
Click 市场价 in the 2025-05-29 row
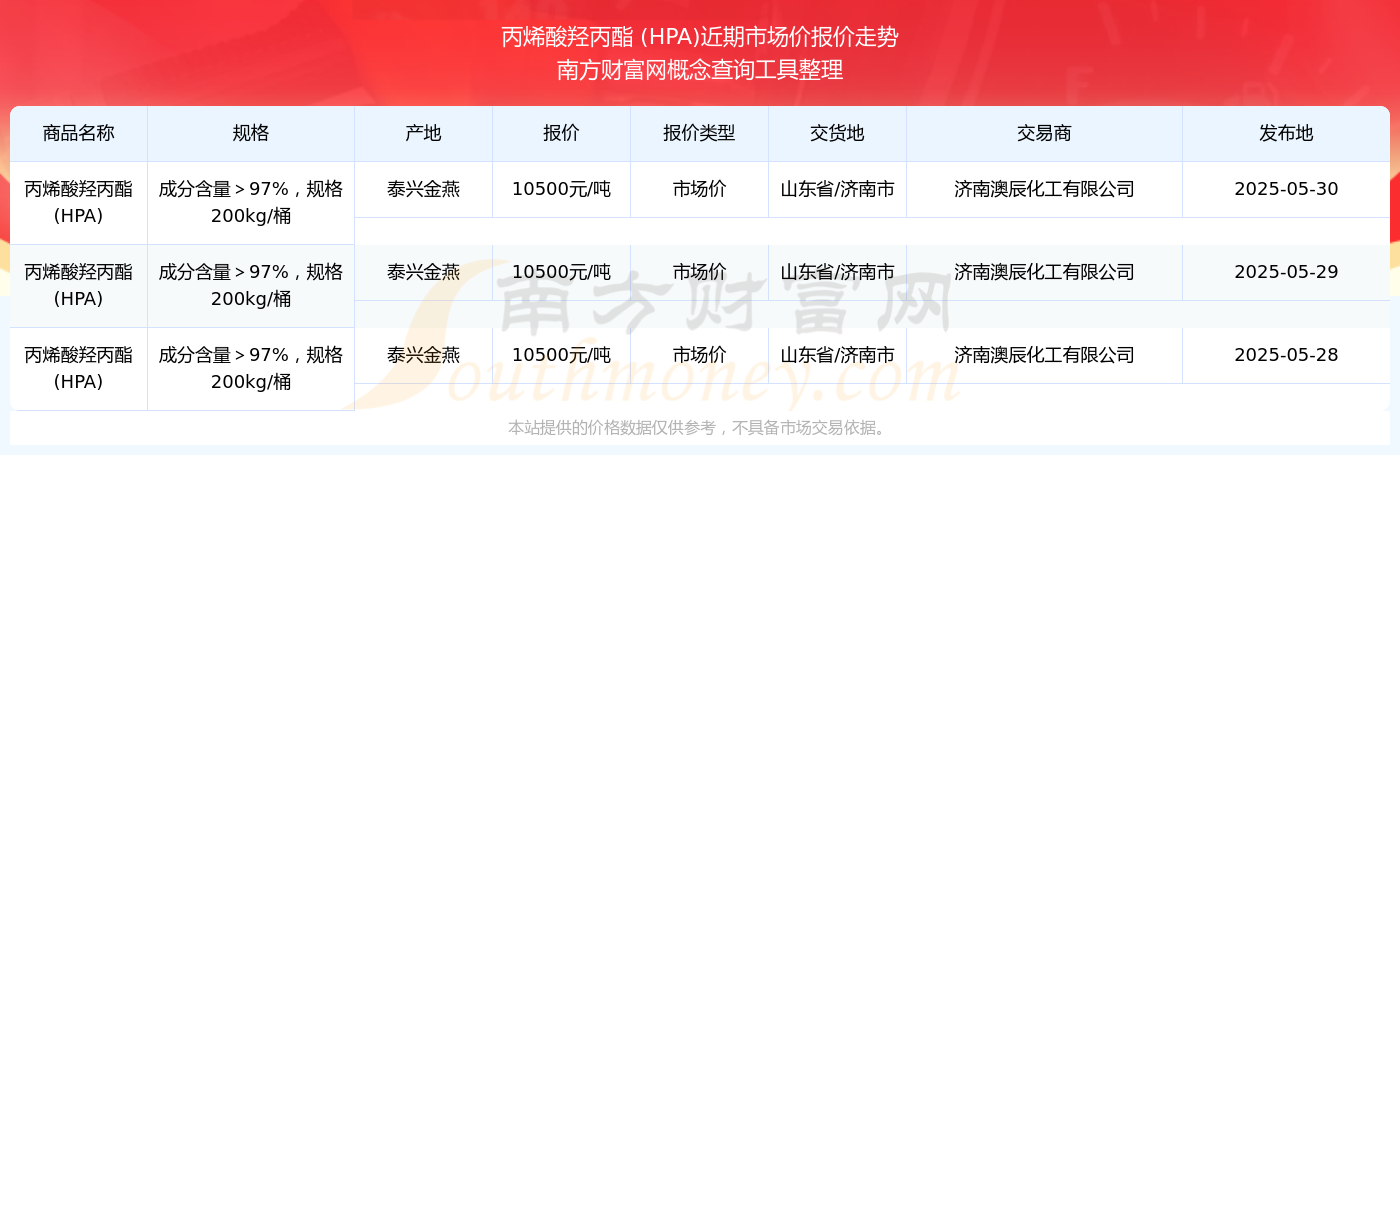tap(700, 273)
